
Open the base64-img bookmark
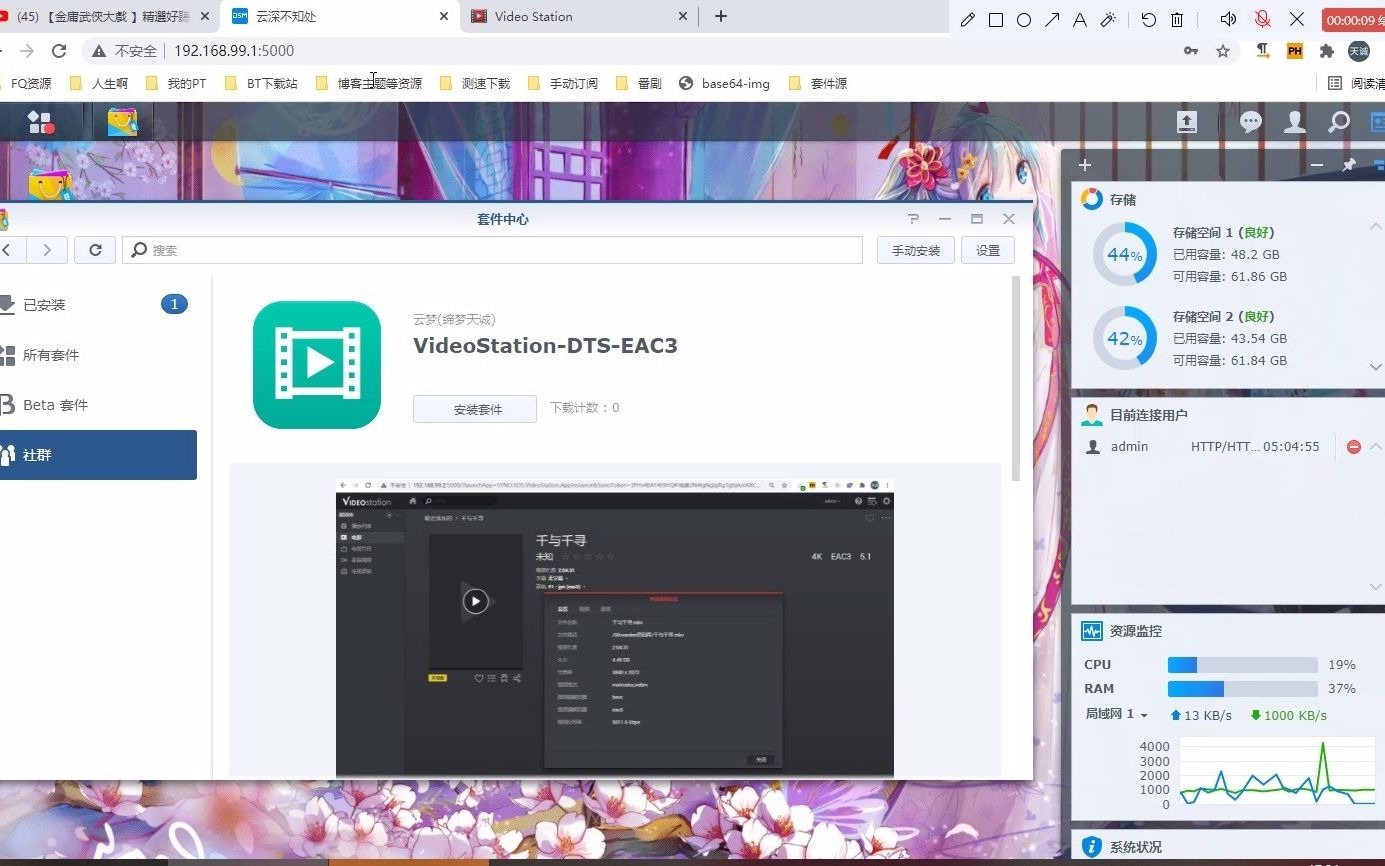pyautogui.click(x=724, y=84)
